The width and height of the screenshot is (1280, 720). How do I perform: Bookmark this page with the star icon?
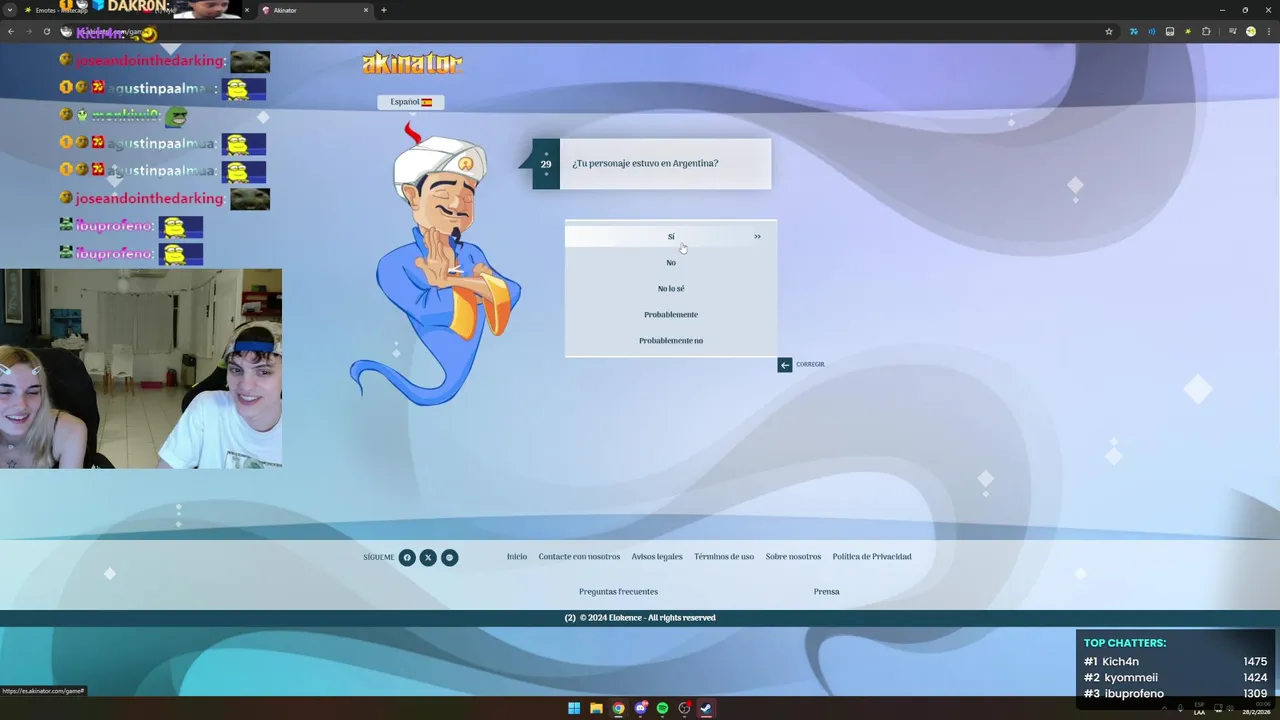(1109, 32)
